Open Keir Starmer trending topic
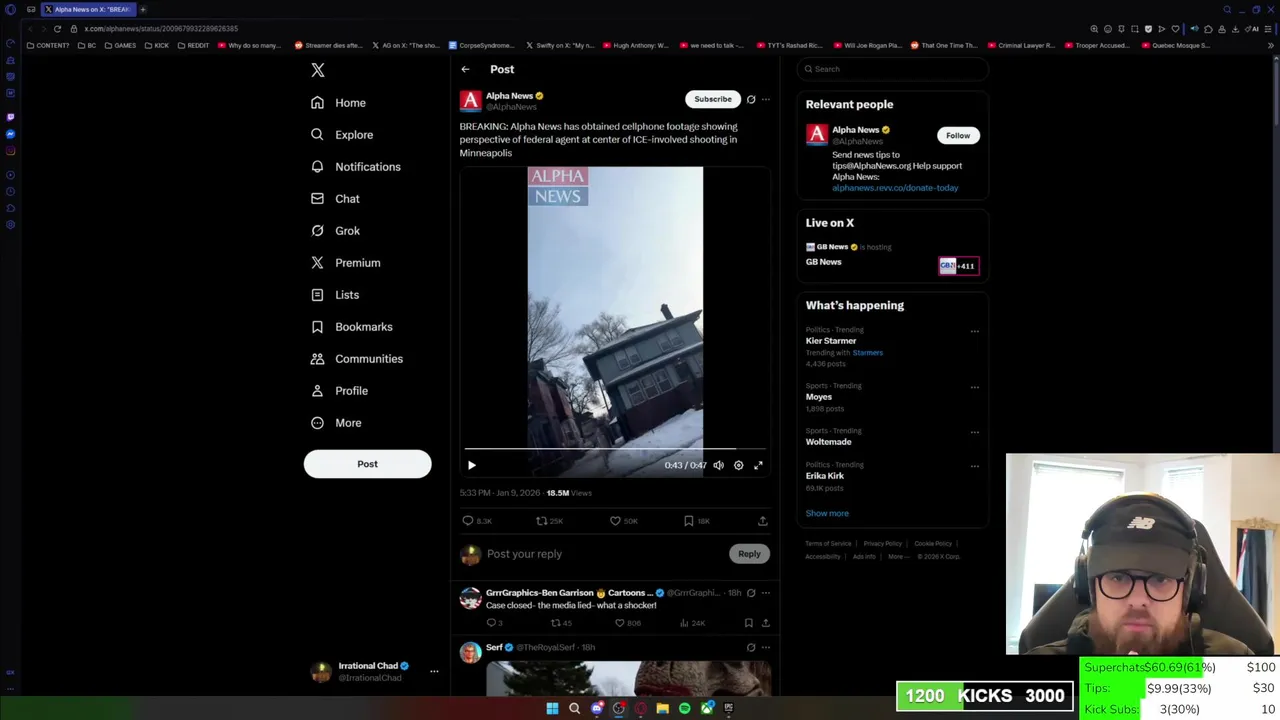This screenshot has height=720, width=1280. [x=831, y=341]
